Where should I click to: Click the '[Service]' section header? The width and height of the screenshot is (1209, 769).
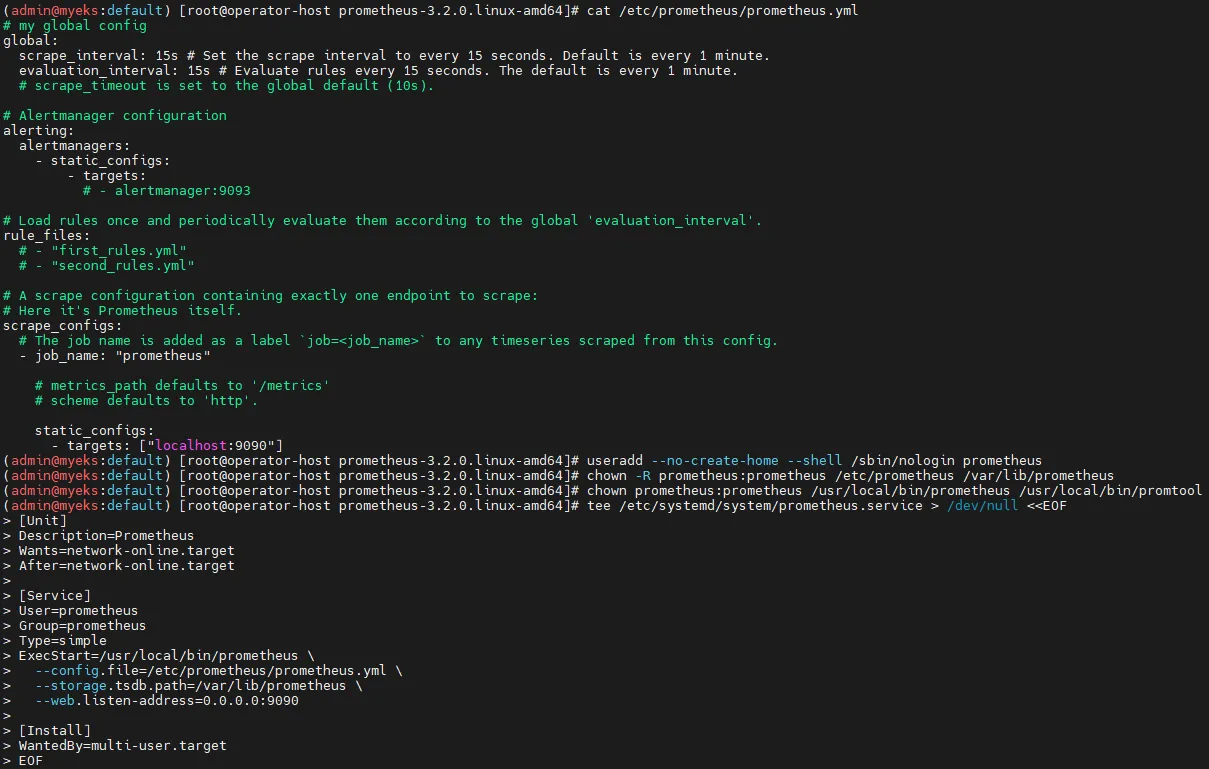pos(55,595)
